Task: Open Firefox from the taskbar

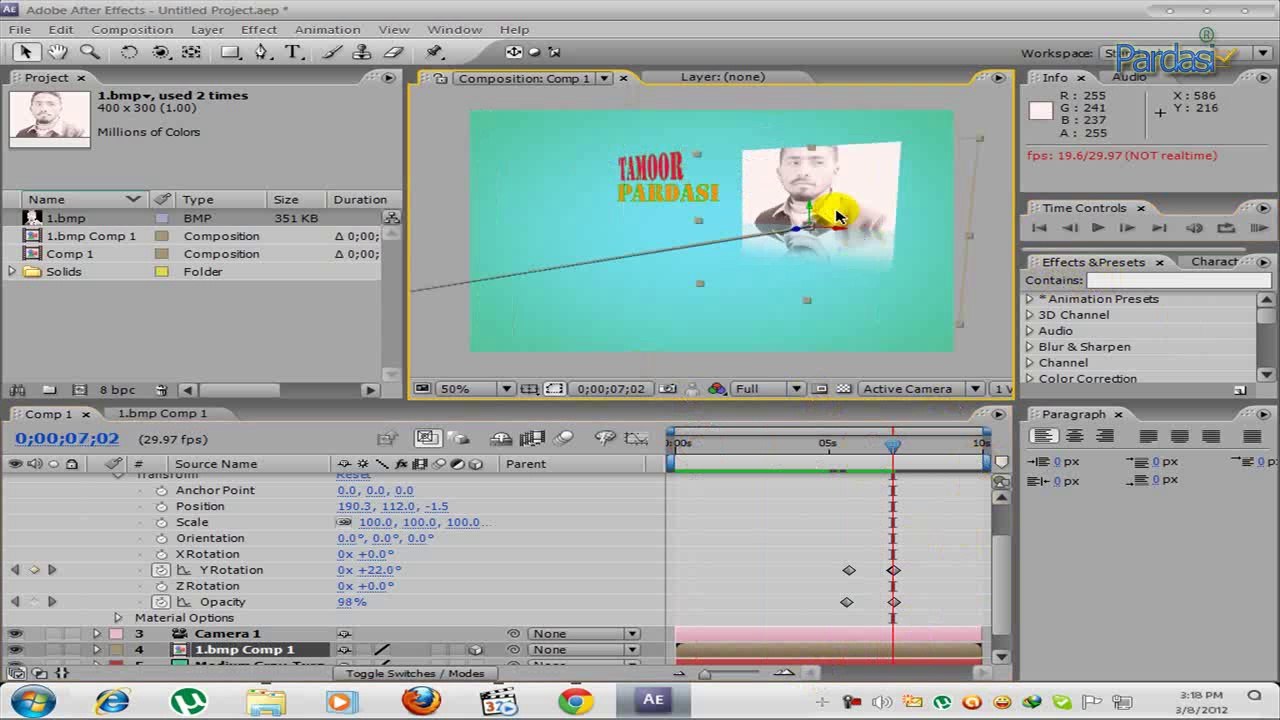Action: pos(421,701)
